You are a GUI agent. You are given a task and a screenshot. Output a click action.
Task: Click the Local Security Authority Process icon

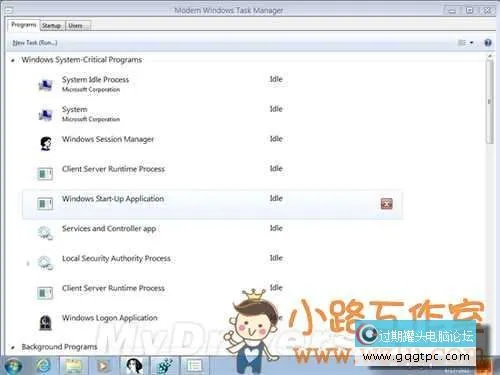click(x=45, y=262)
